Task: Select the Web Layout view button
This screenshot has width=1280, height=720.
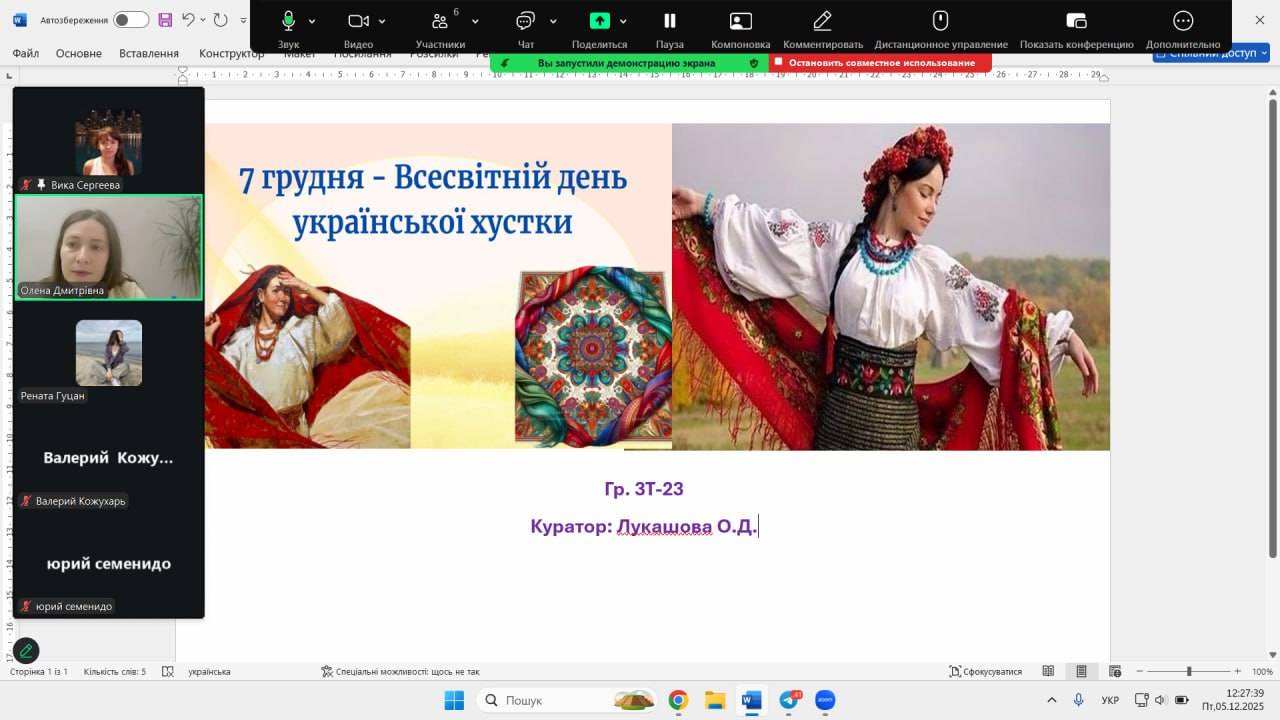Action: (1115, 671)
